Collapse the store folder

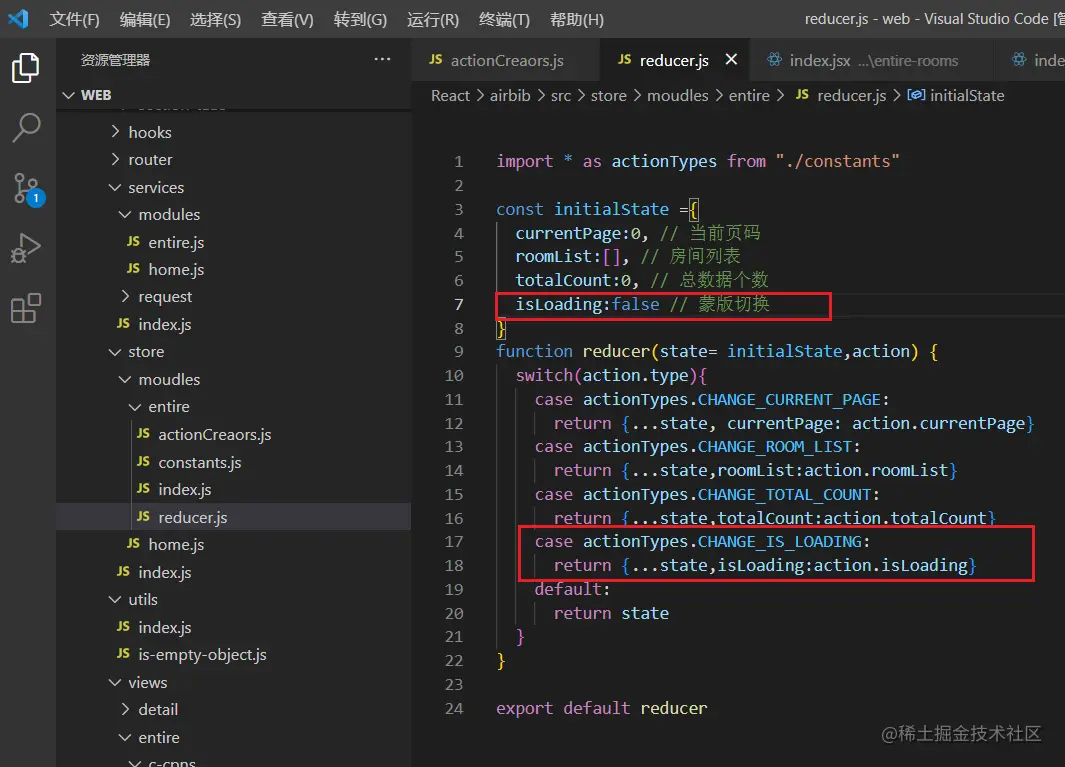115,351
